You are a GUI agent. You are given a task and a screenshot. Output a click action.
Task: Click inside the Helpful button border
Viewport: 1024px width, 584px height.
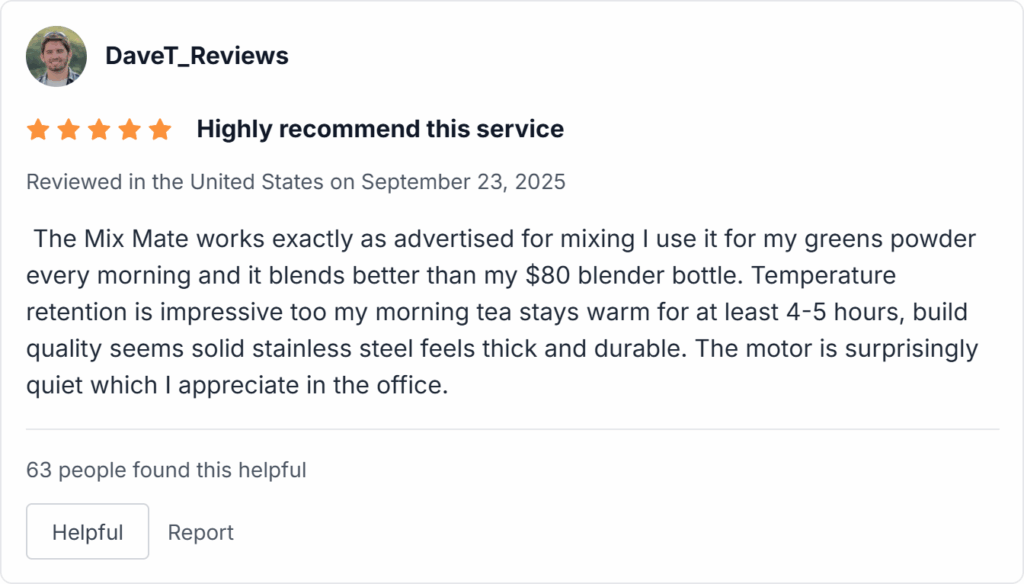point(87,531)
